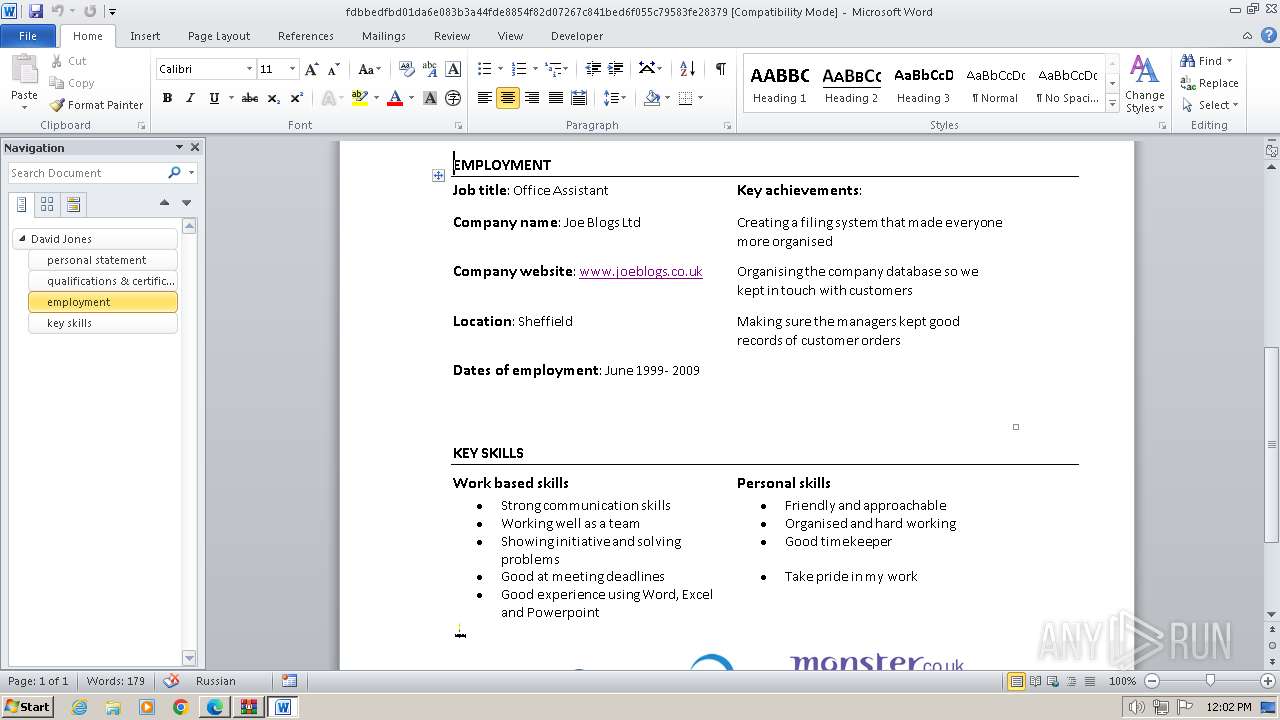Click the text highlight color button

click(359, 98)
